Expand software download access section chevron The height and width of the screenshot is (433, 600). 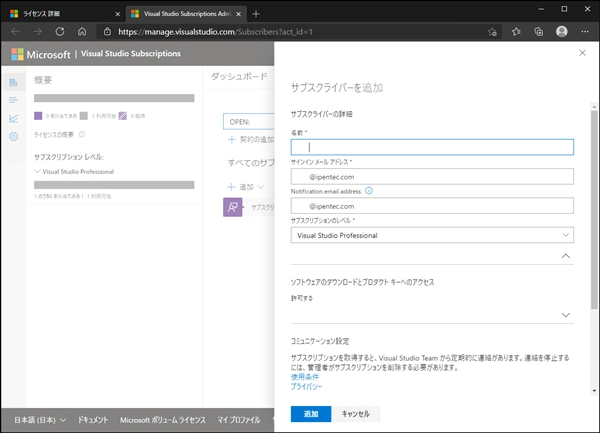566,315
